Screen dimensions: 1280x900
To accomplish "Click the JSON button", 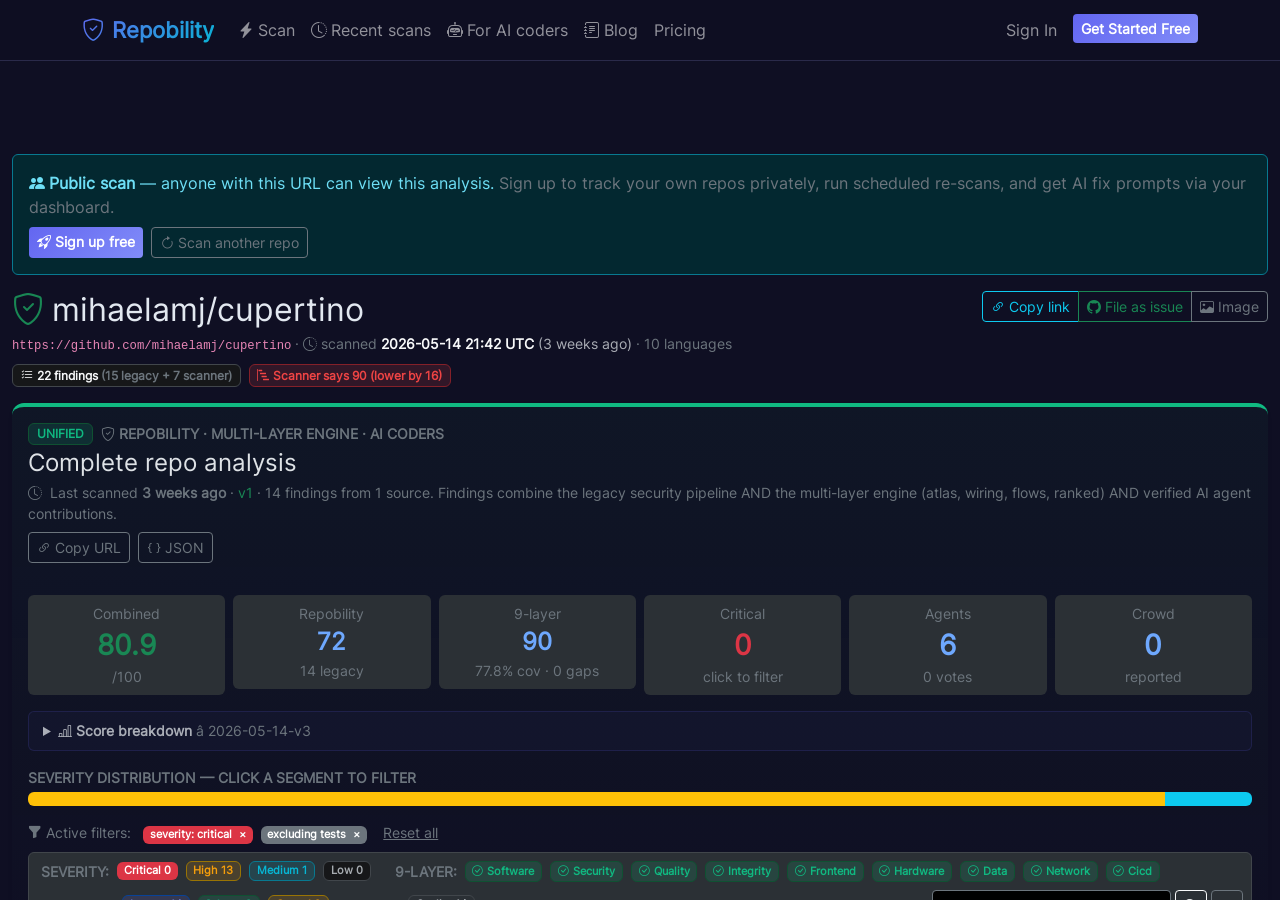I will coord(175,547).
